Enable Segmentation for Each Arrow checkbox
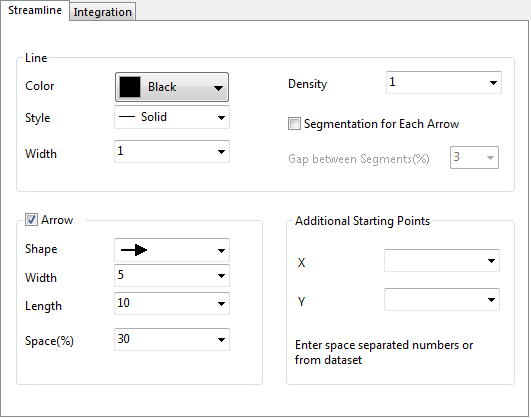The image size is (531, 418). click(294, 124)
